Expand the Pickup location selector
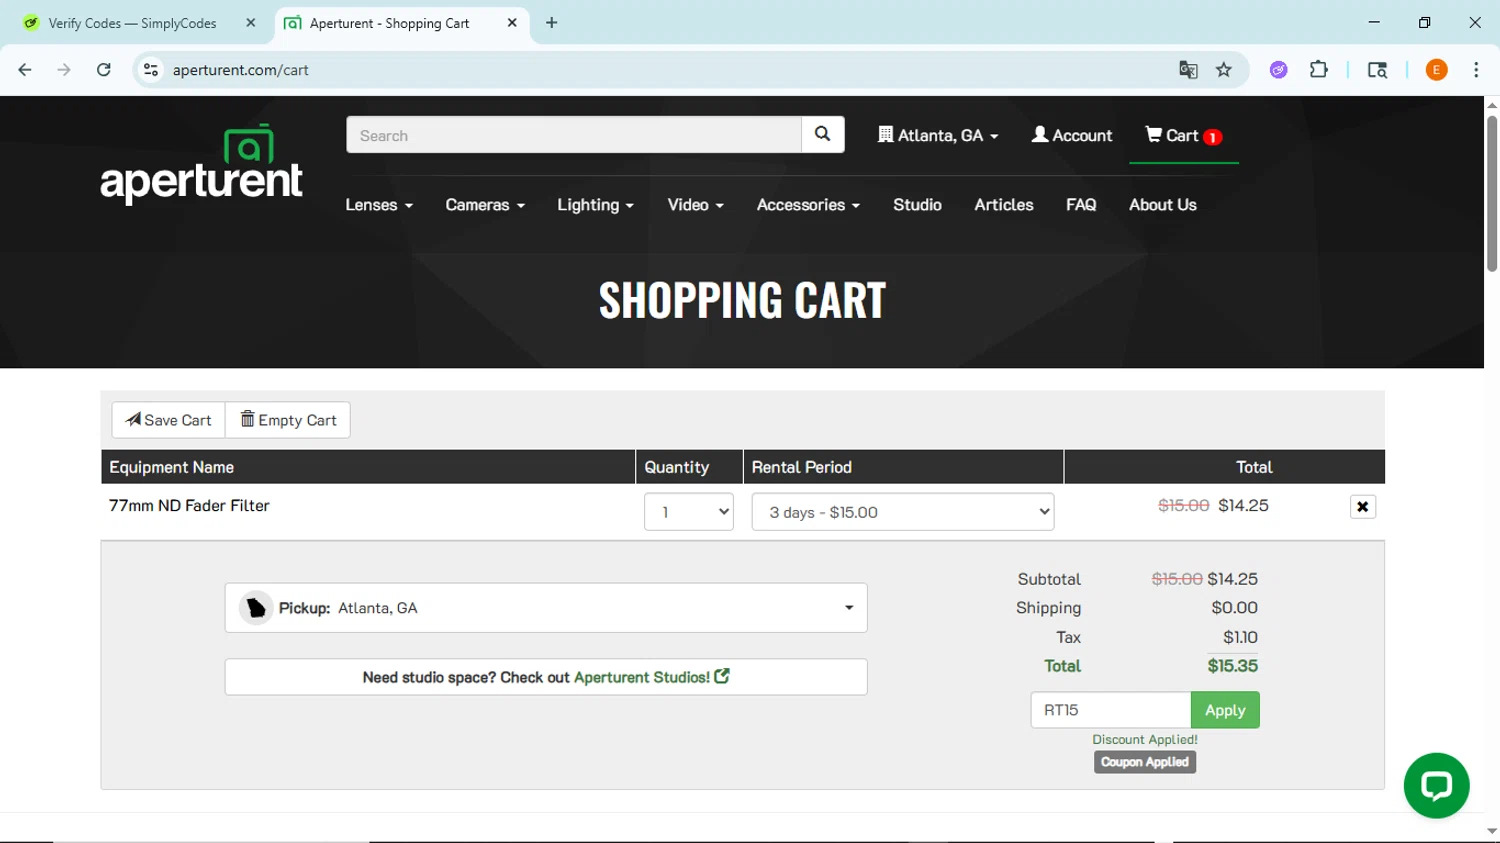 click(546, 608)
